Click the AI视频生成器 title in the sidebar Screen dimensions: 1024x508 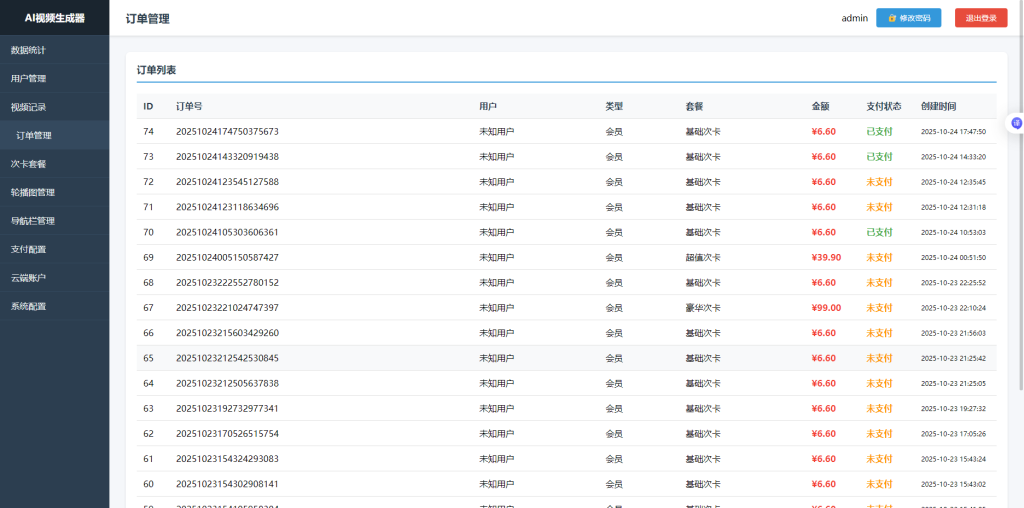pyautogui.click(x=54, y=18)
